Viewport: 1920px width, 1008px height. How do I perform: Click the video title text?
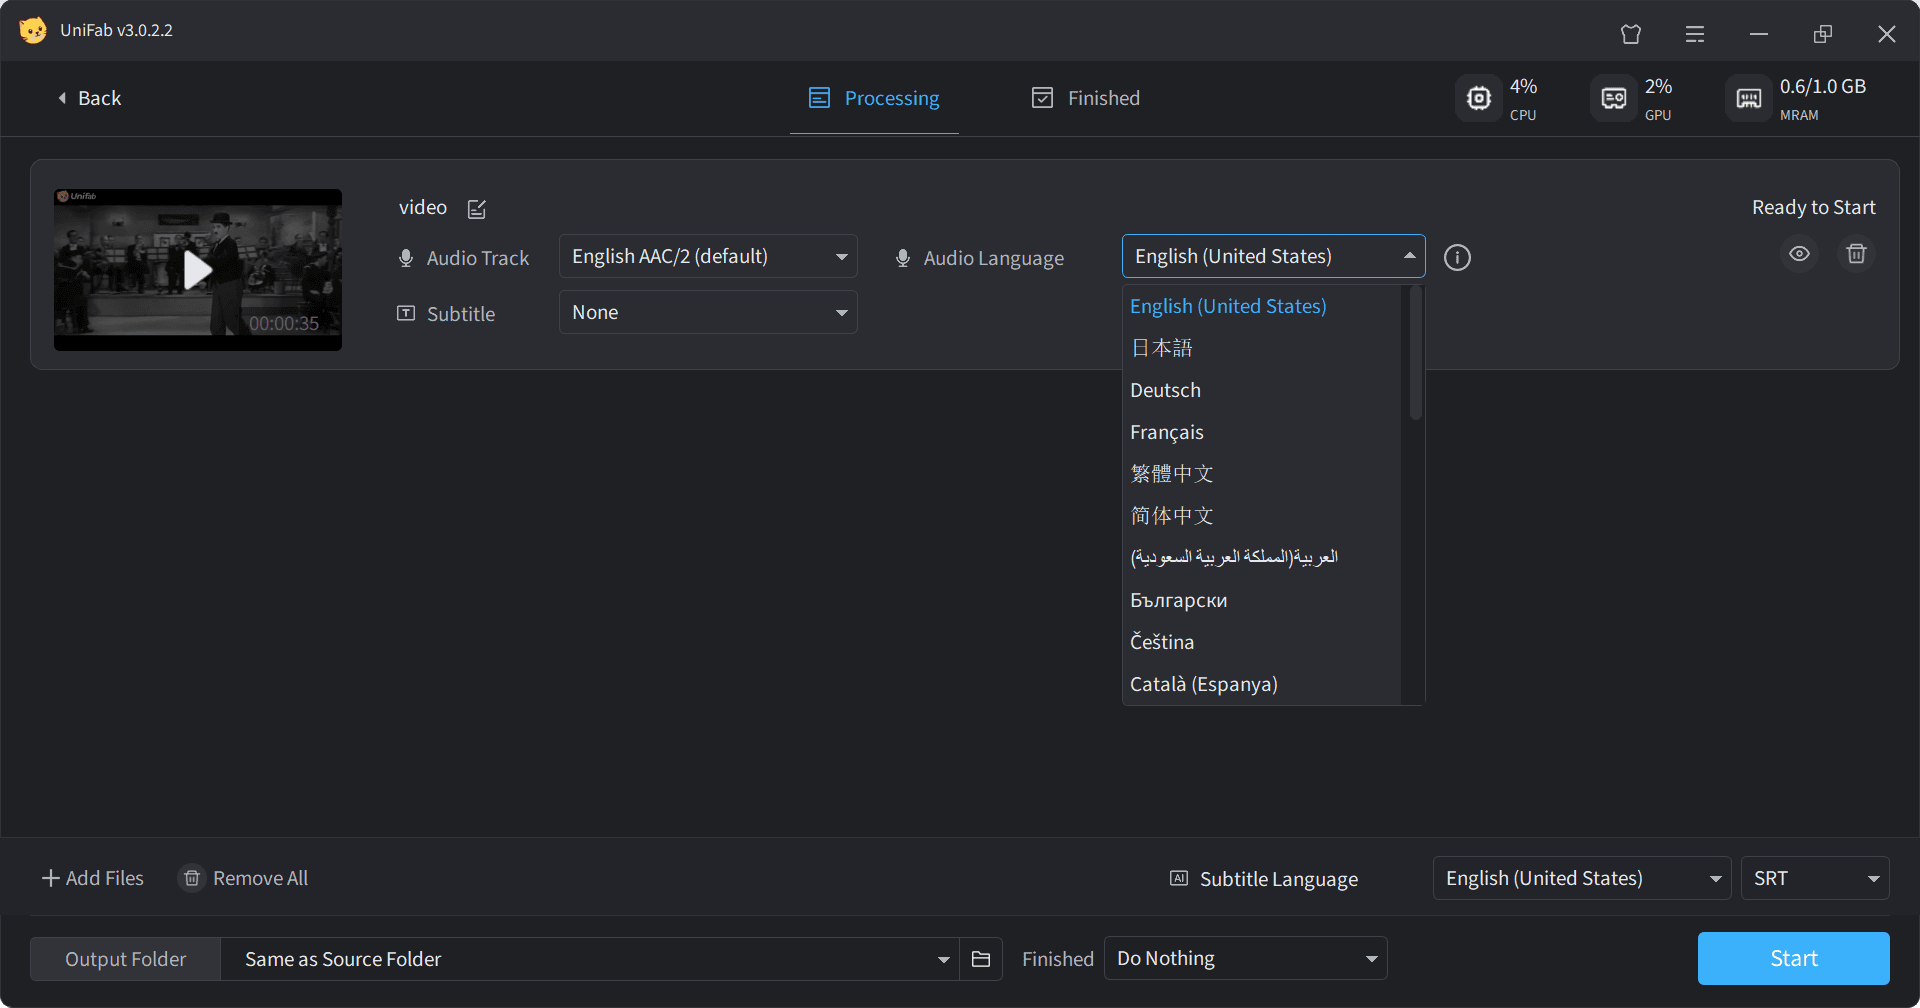point(423,207)
